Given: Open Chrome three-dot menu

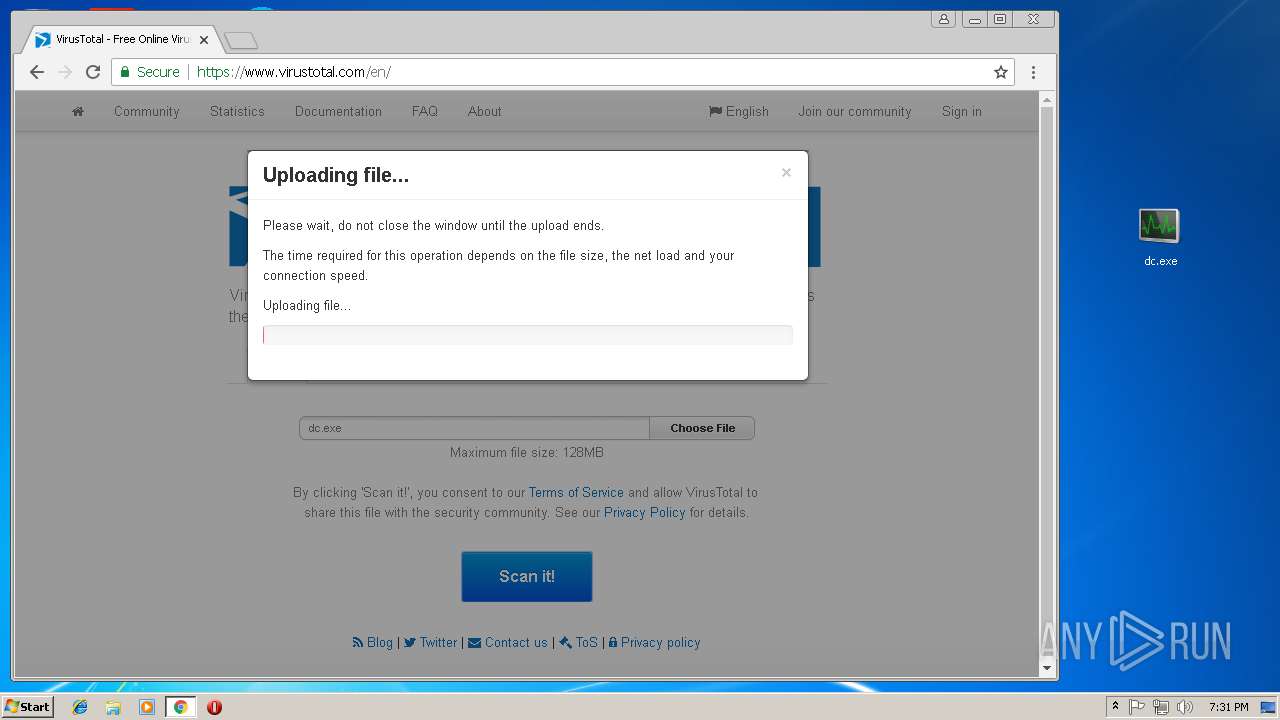Looking at the screenshot, I should click(1033, 72).
